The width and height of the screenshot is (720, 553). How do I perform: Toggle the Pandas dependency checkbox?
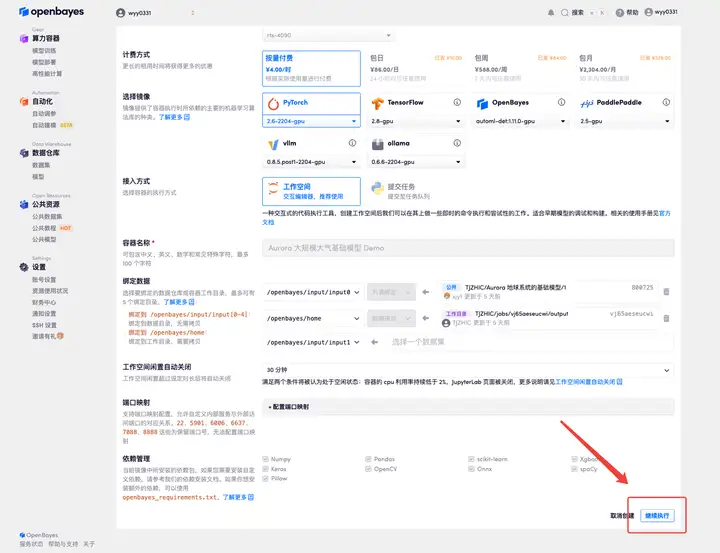pyautogui.click(x=368, y=459)
